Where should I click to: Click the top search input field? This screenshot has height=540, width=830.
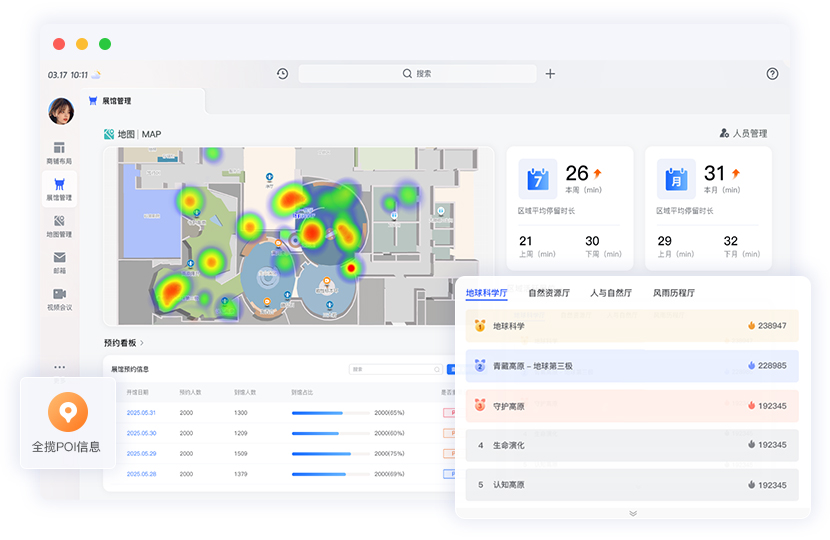tap(417, 74)
